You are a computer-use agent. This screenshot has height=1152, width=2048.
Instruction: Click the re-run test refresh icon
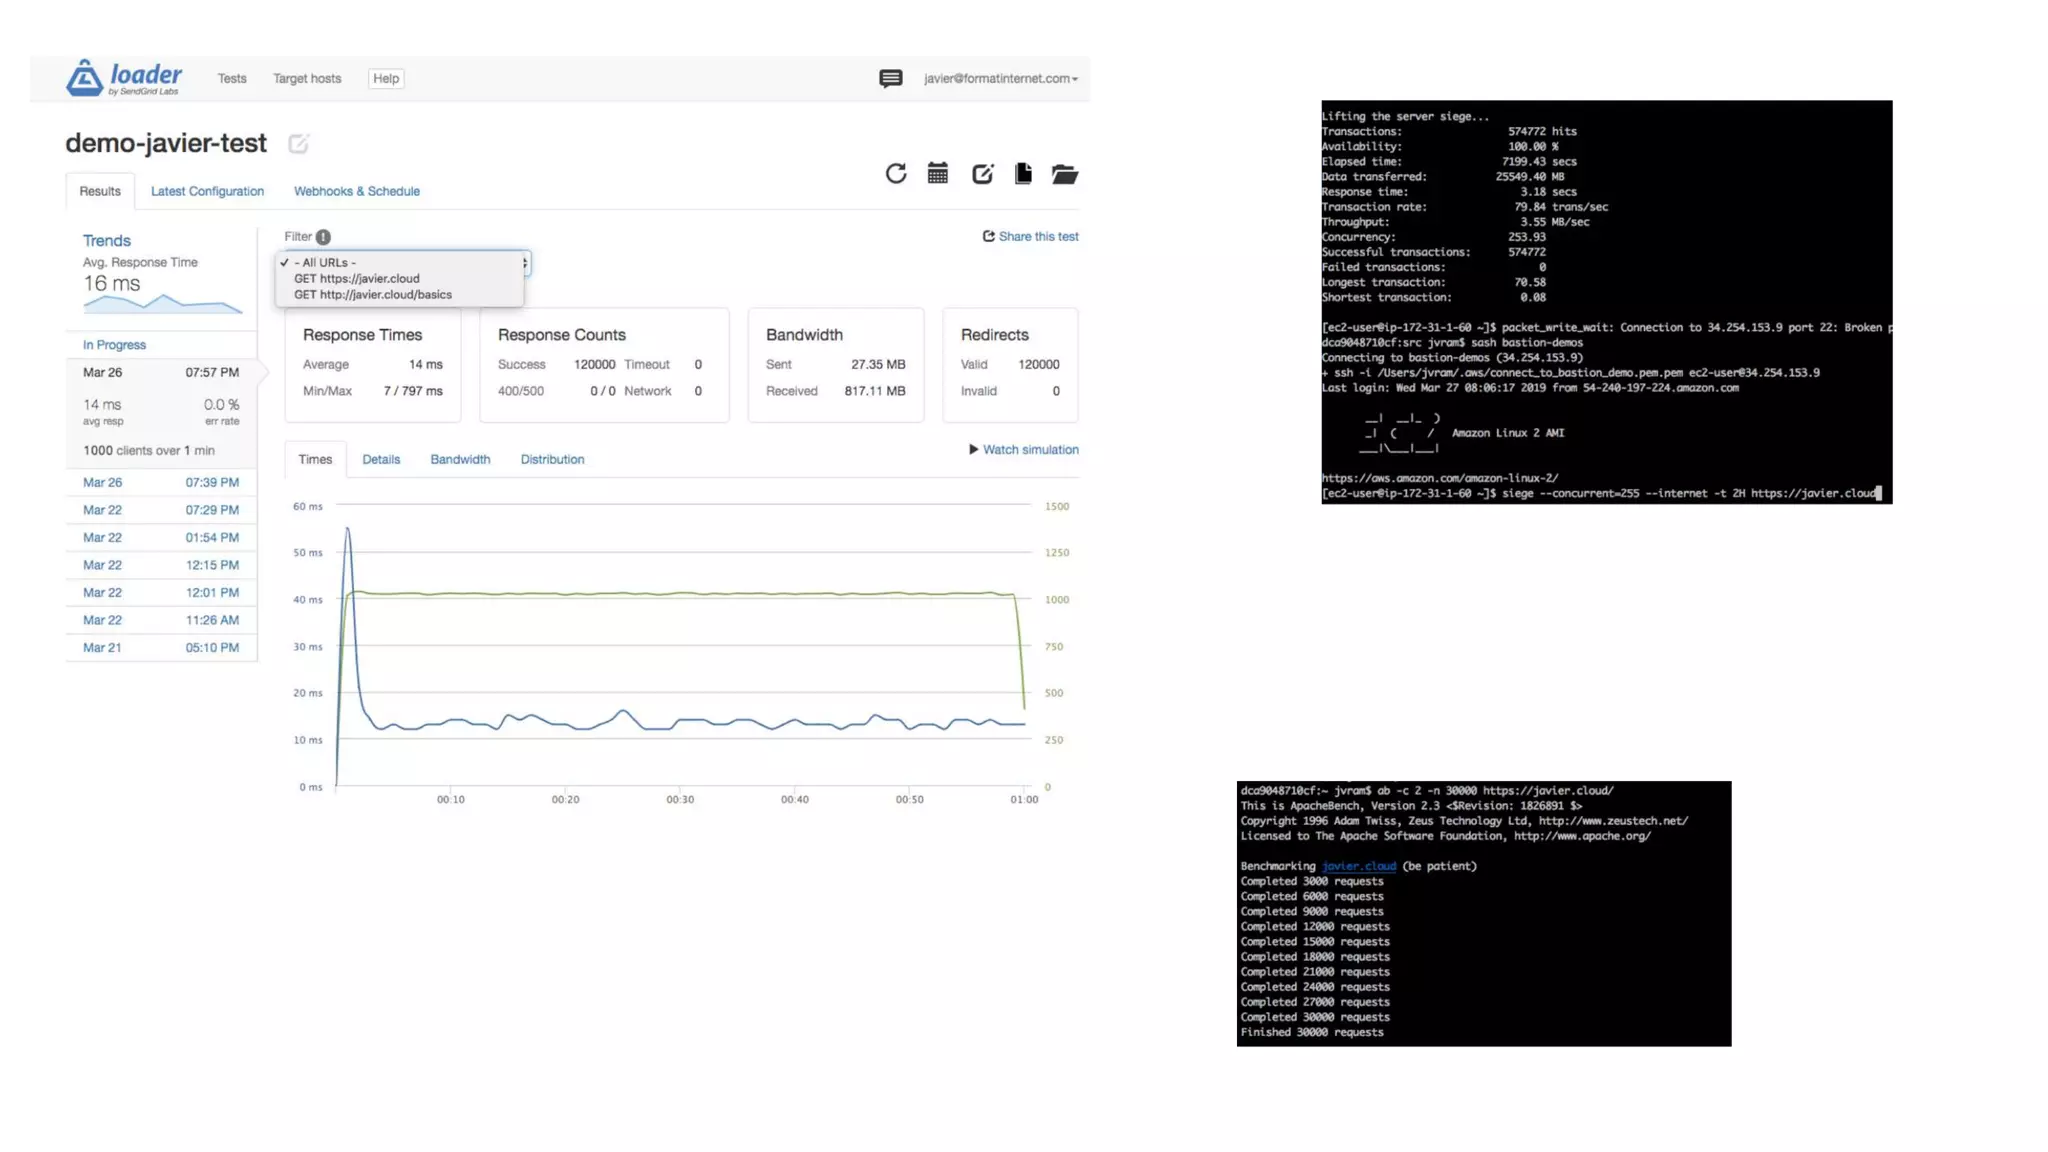coord(895,174)
